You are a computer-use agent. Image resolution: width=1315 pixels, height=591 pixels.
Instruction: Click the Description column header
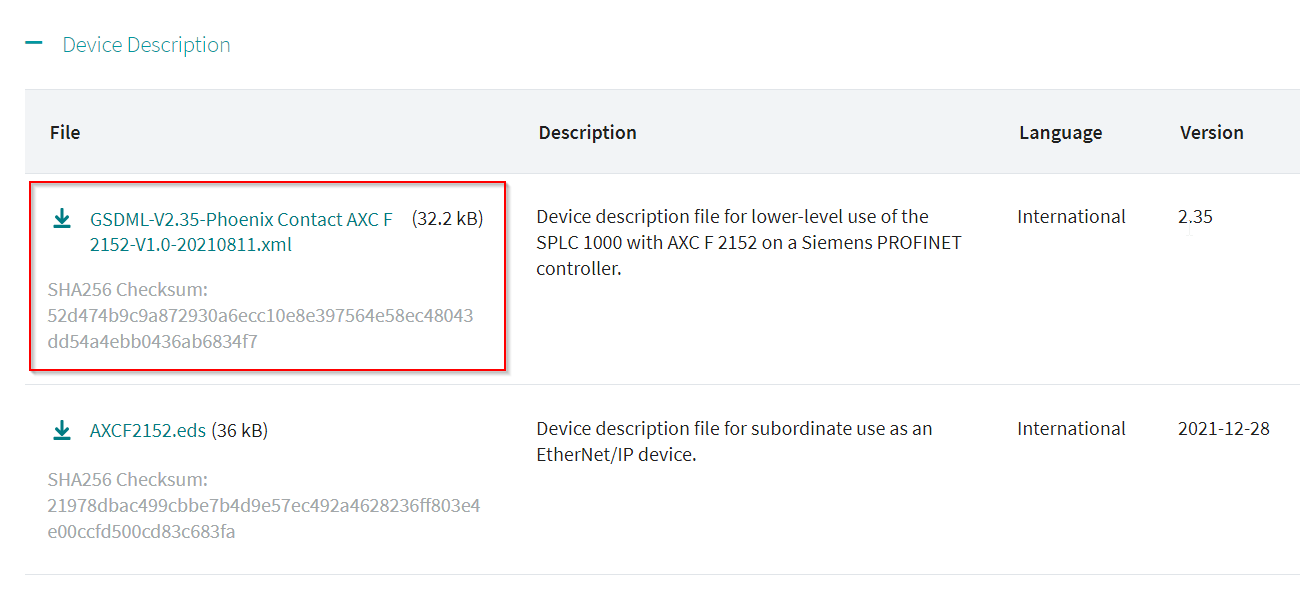pos(587,132)
